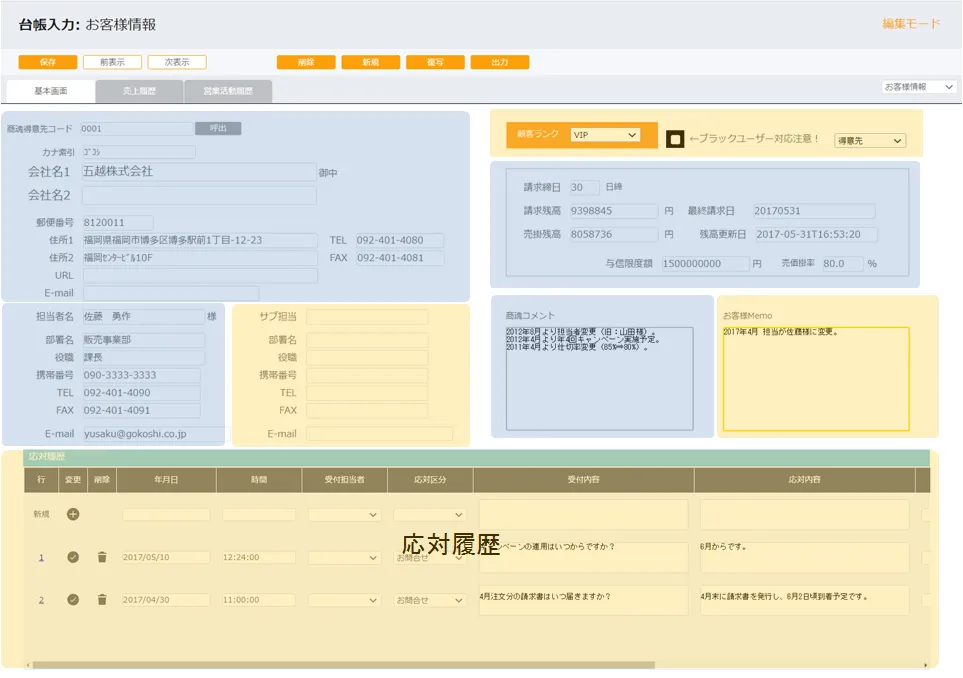Click the 商魂得意先コード field 0001
The image size is (963, 678).
click(136, 128)
